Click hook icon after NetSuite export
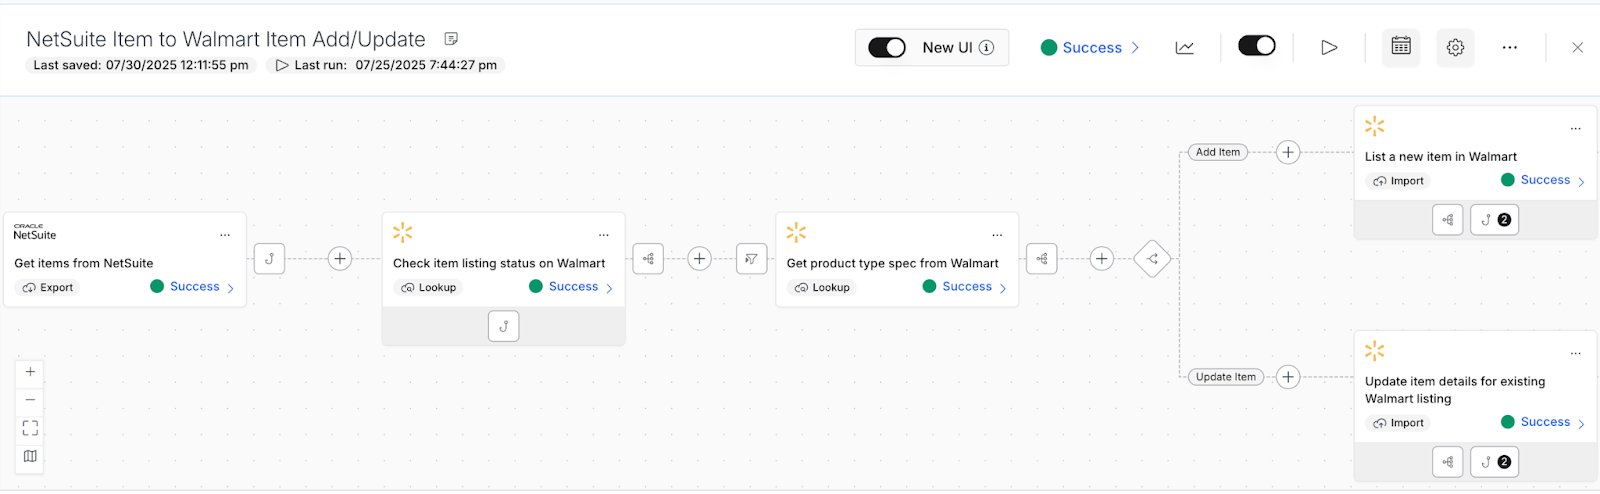Viewport: 1600px width, 494px height. pyautogui.click(x=269, y=259)
